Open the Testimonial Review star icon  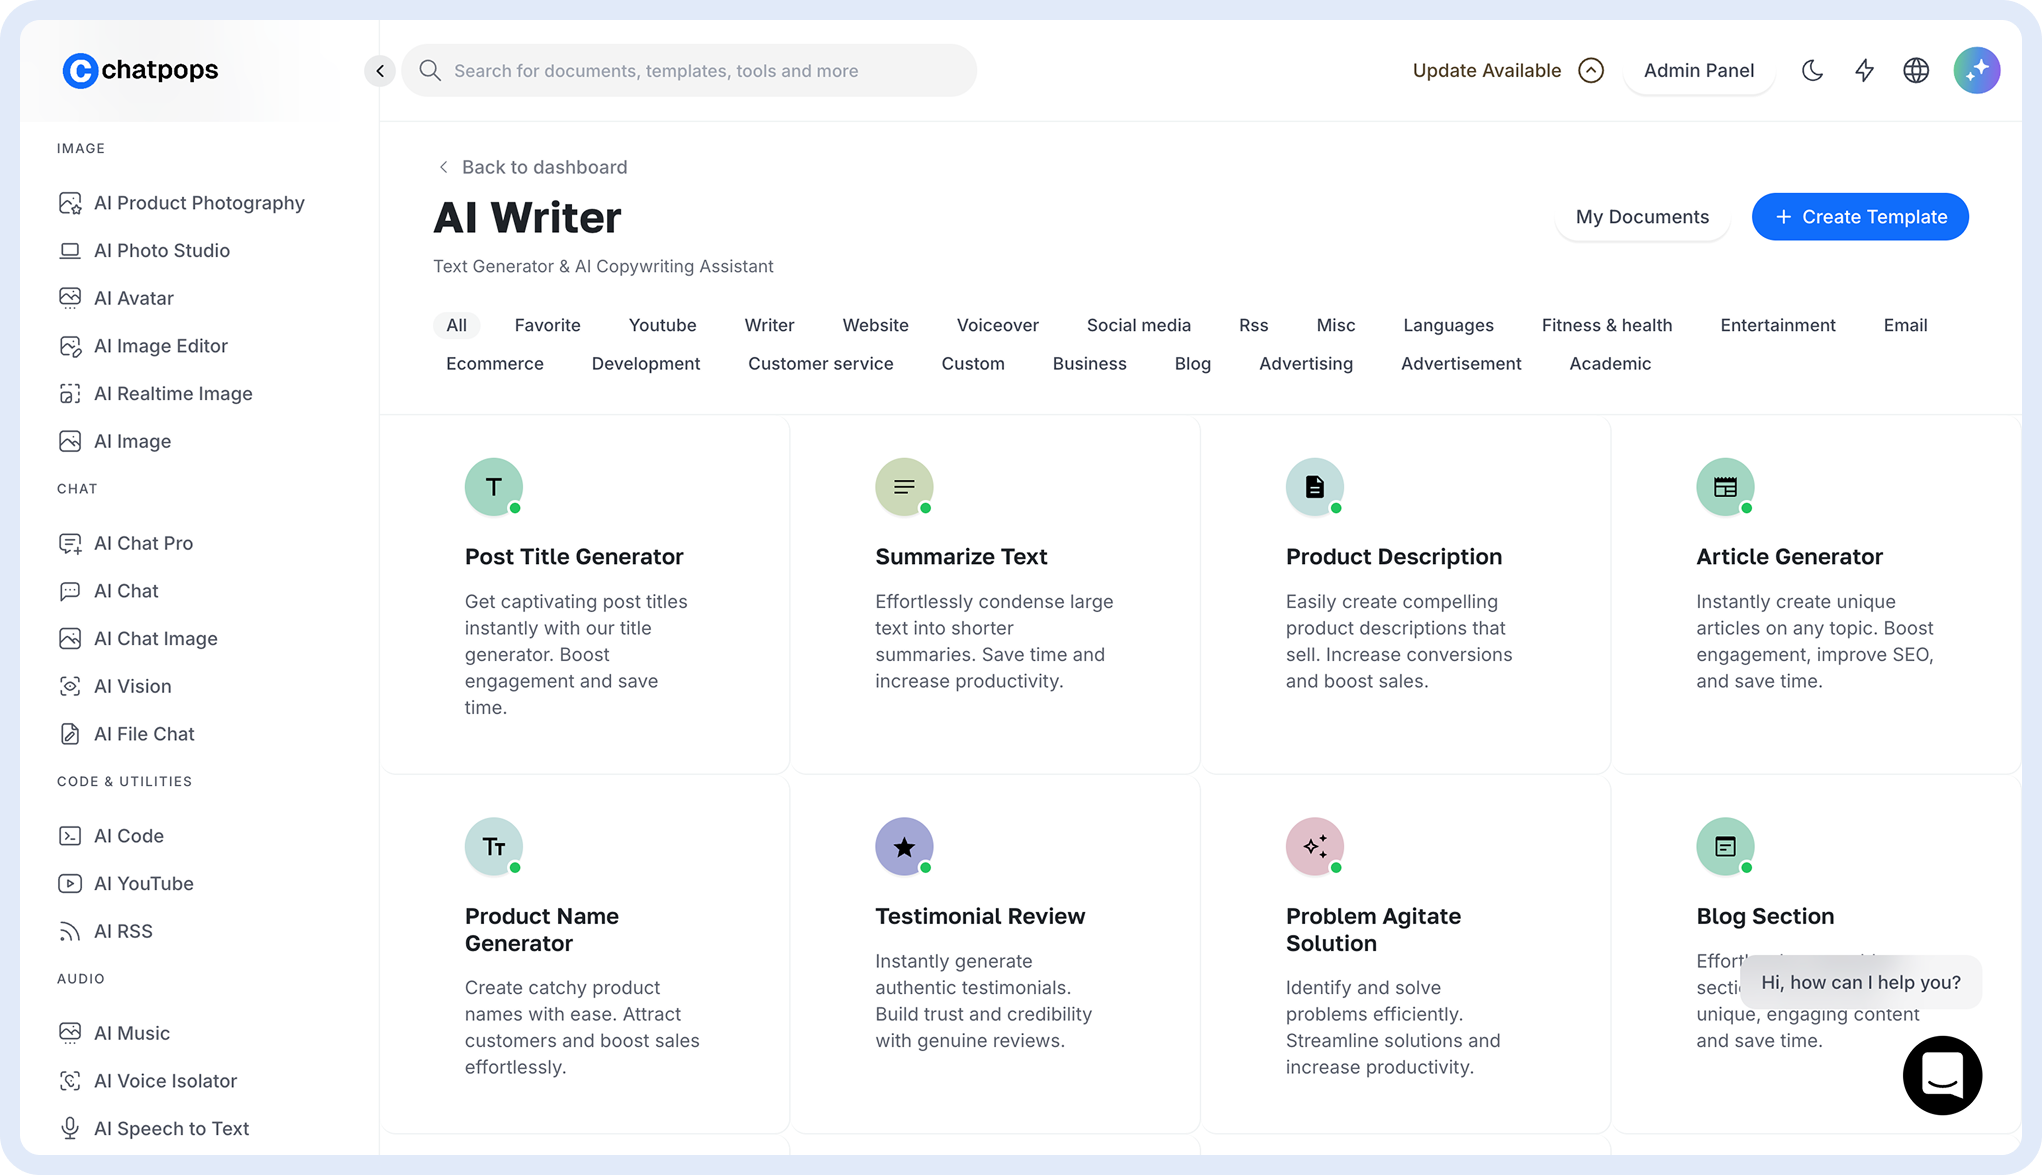coord(904,847)
